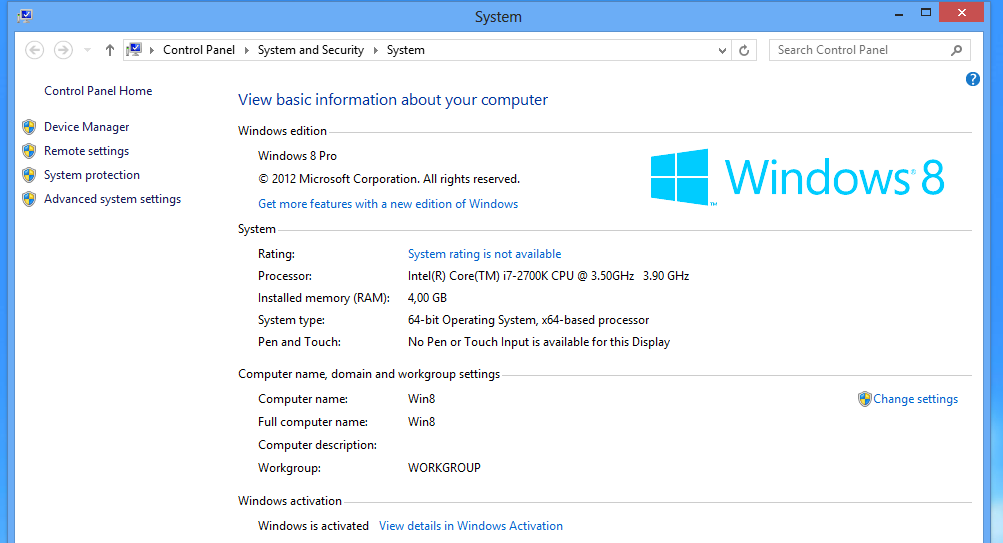This screenshot has height=543, width=1003.
Task: Open System protection
Action: [x=91, y=175]
